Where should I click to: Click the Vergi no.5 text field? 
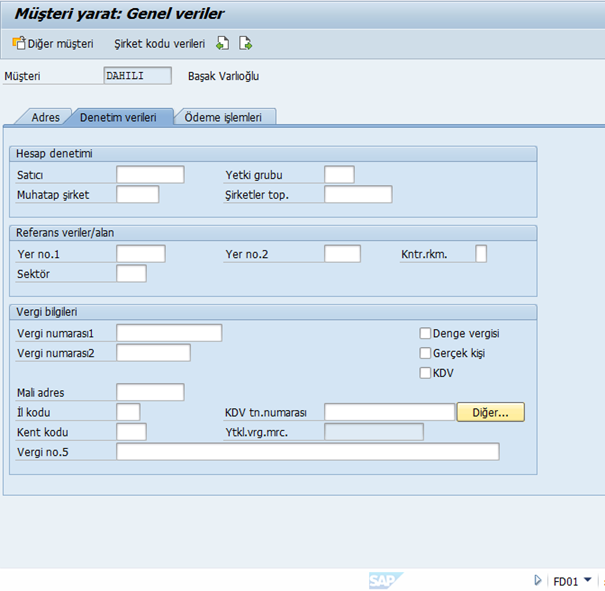point(307,452)
